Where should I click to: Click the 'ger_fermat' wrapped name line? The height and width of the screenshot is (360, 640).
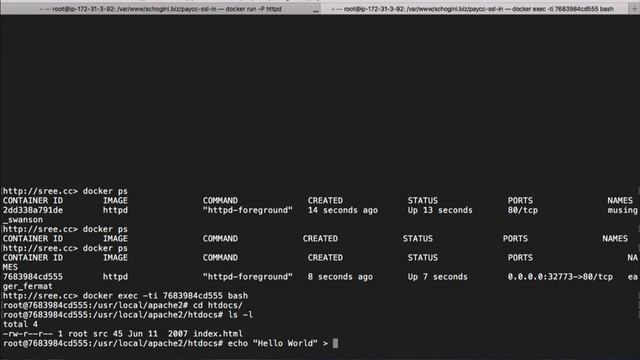(27, 286)
